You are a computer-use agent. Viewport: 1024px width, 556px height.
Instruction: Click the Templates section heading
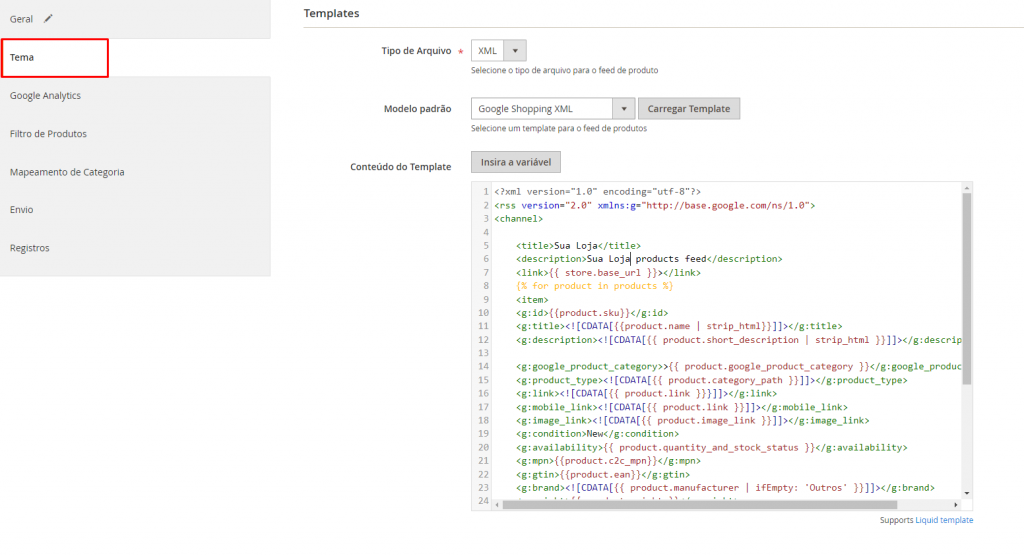tap(331, 13)
